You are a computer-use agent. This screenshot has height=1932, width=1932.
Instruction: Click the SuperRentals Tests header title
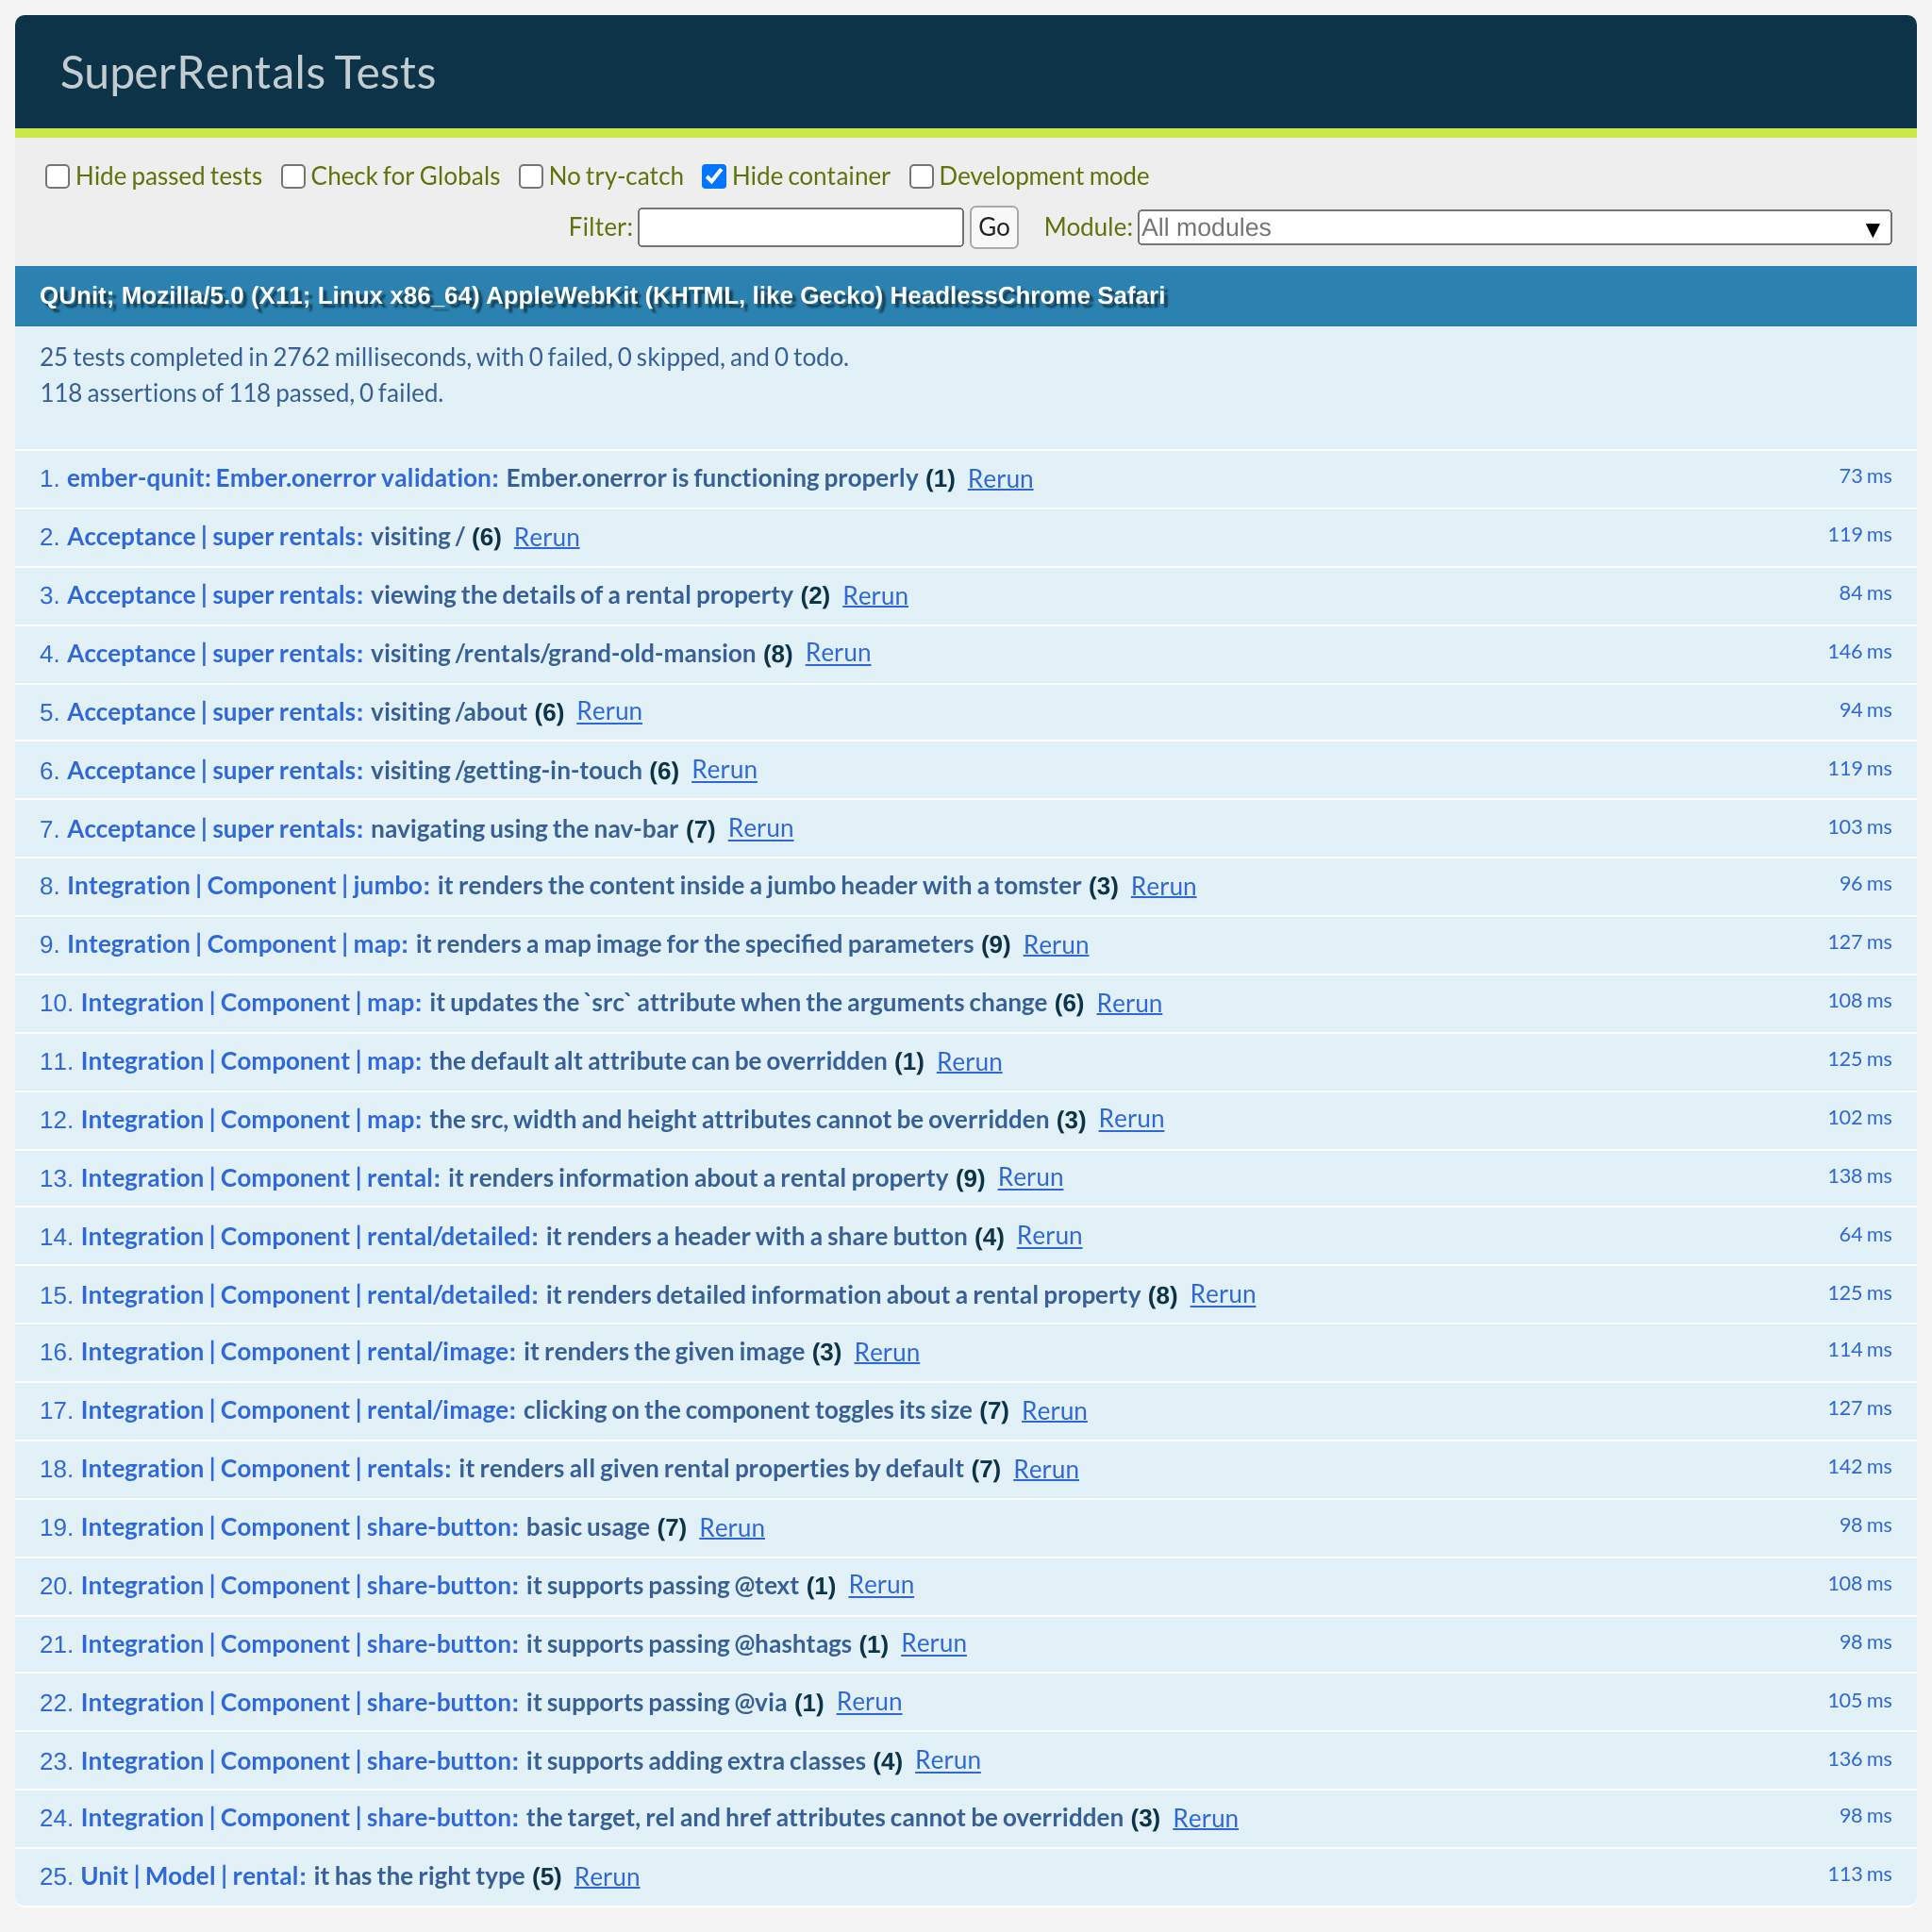coord(247,73)
